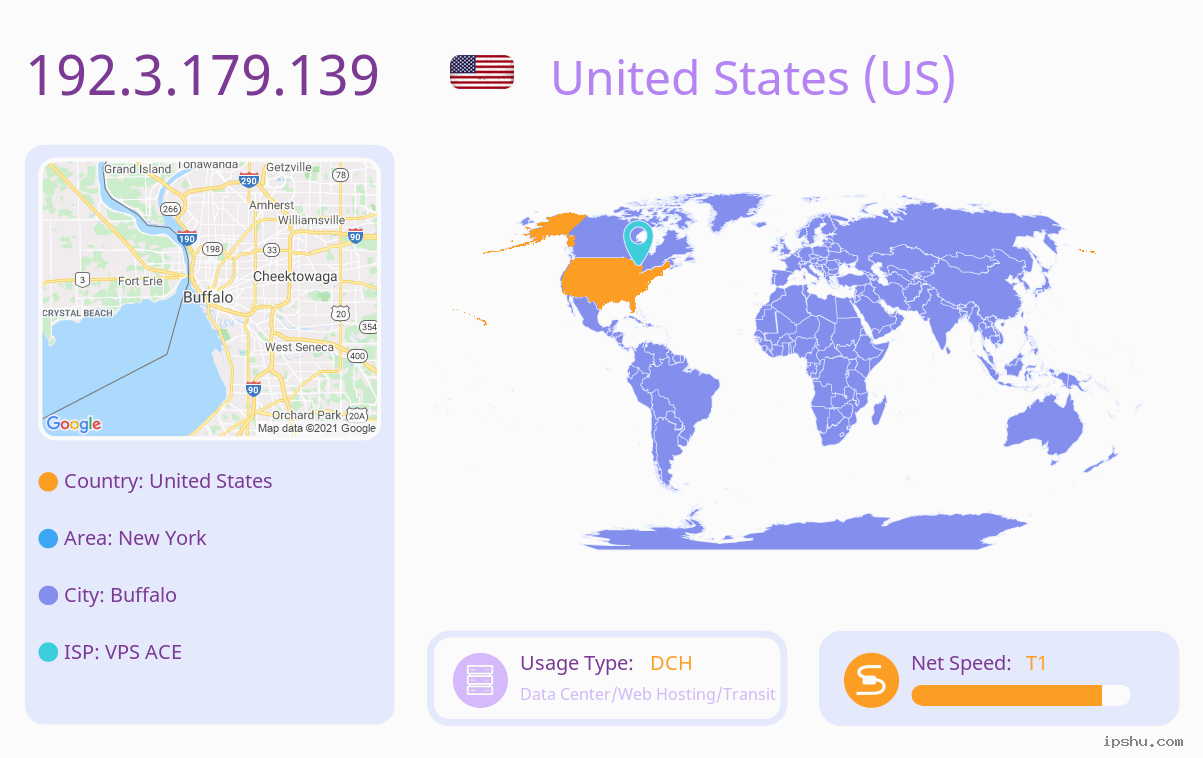Click Australia on the world map

pos(1045,424)
